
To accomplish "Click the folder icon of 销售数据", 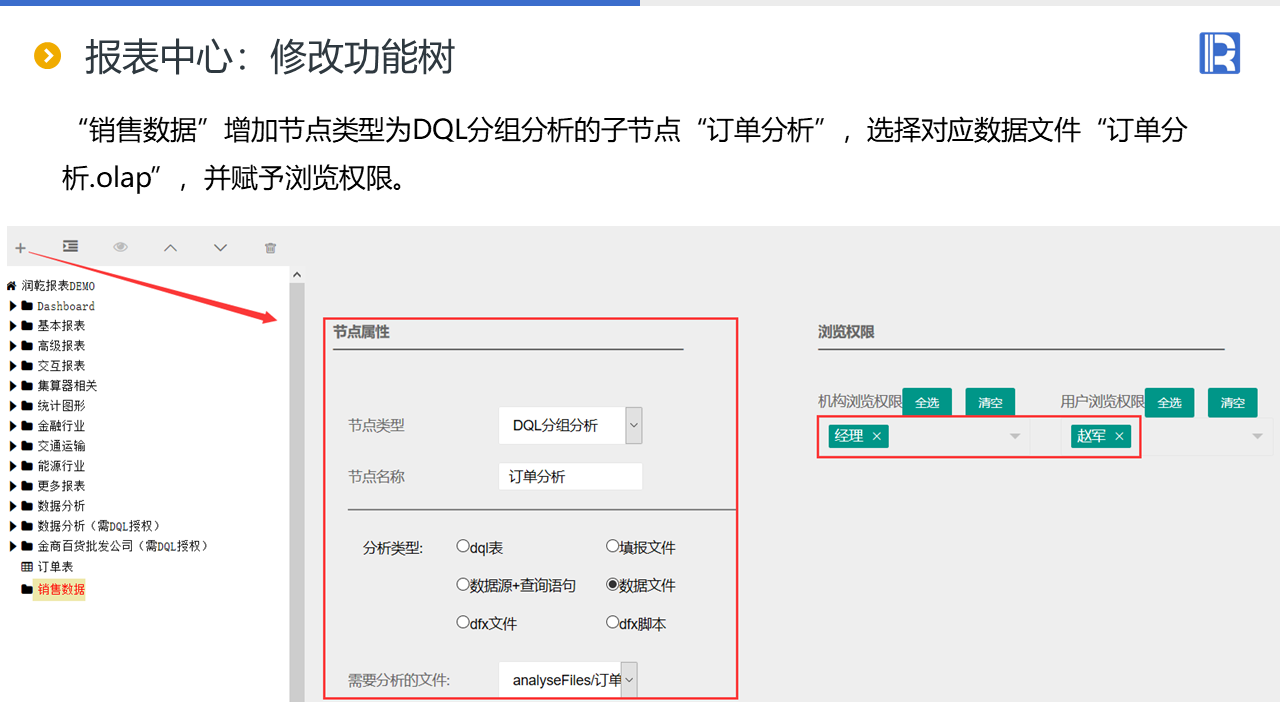I will click(x=27, y=589).
